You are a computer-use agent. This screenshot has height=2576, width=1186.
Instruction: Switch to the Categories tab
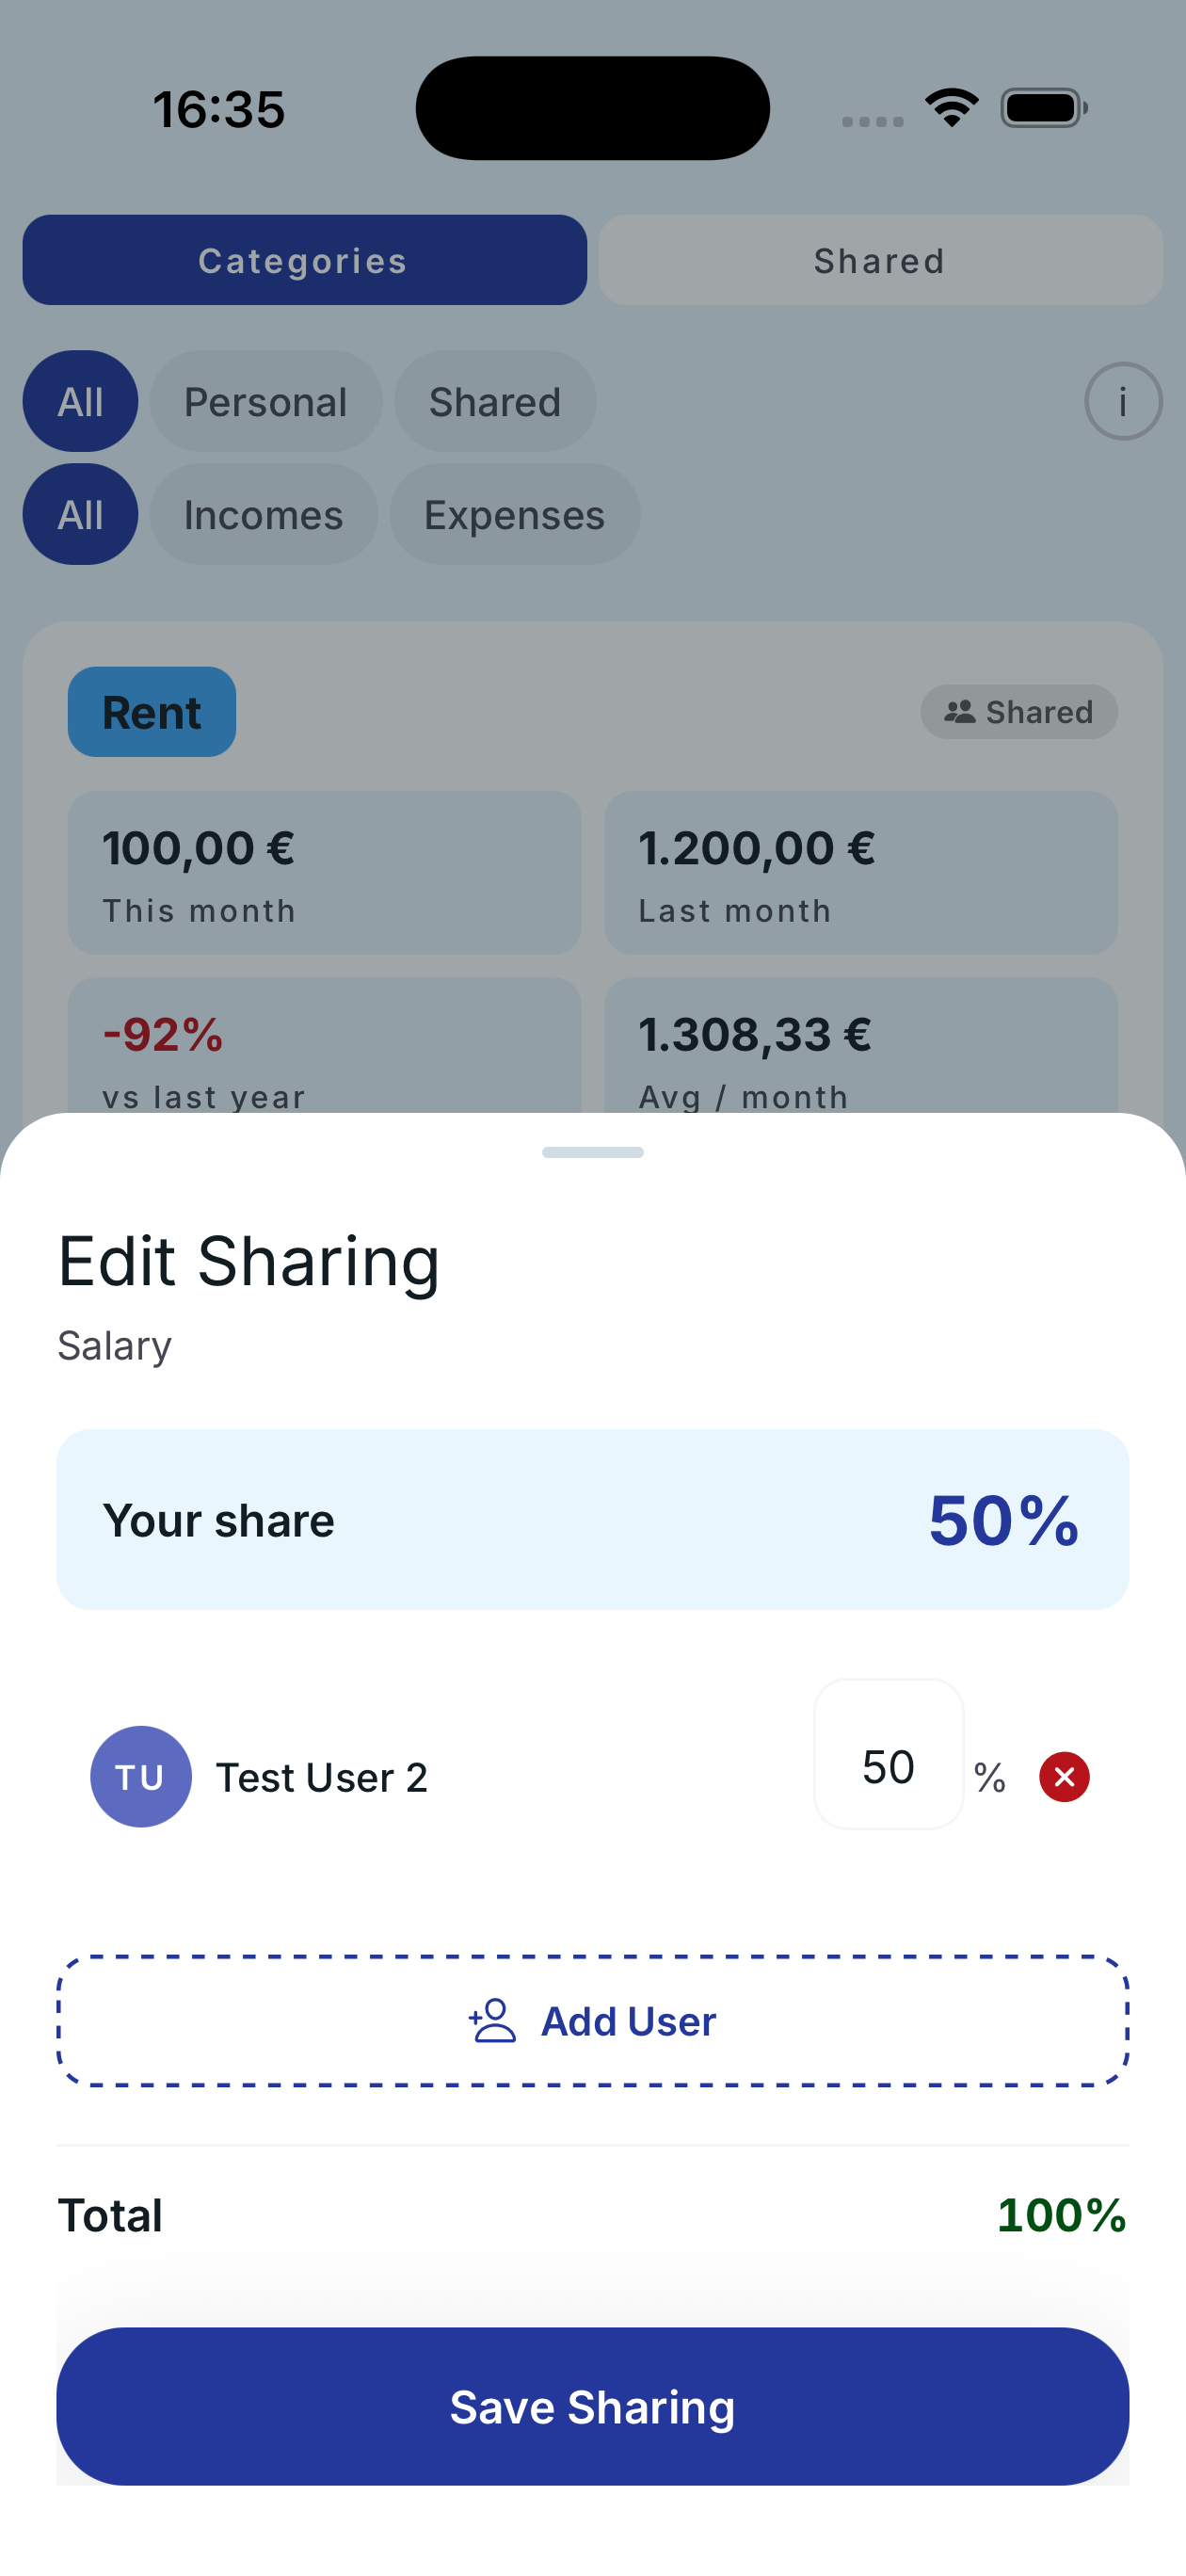[304, 260]
